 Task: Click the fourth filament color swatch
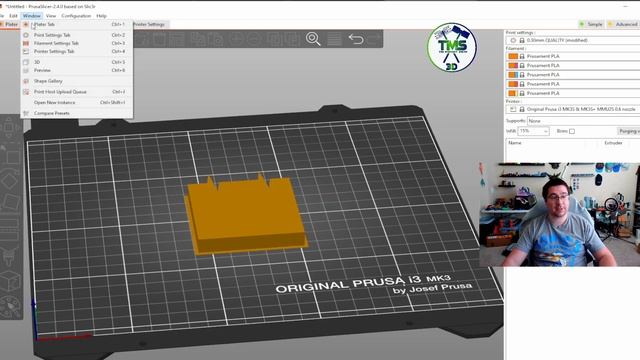(513, 84)
